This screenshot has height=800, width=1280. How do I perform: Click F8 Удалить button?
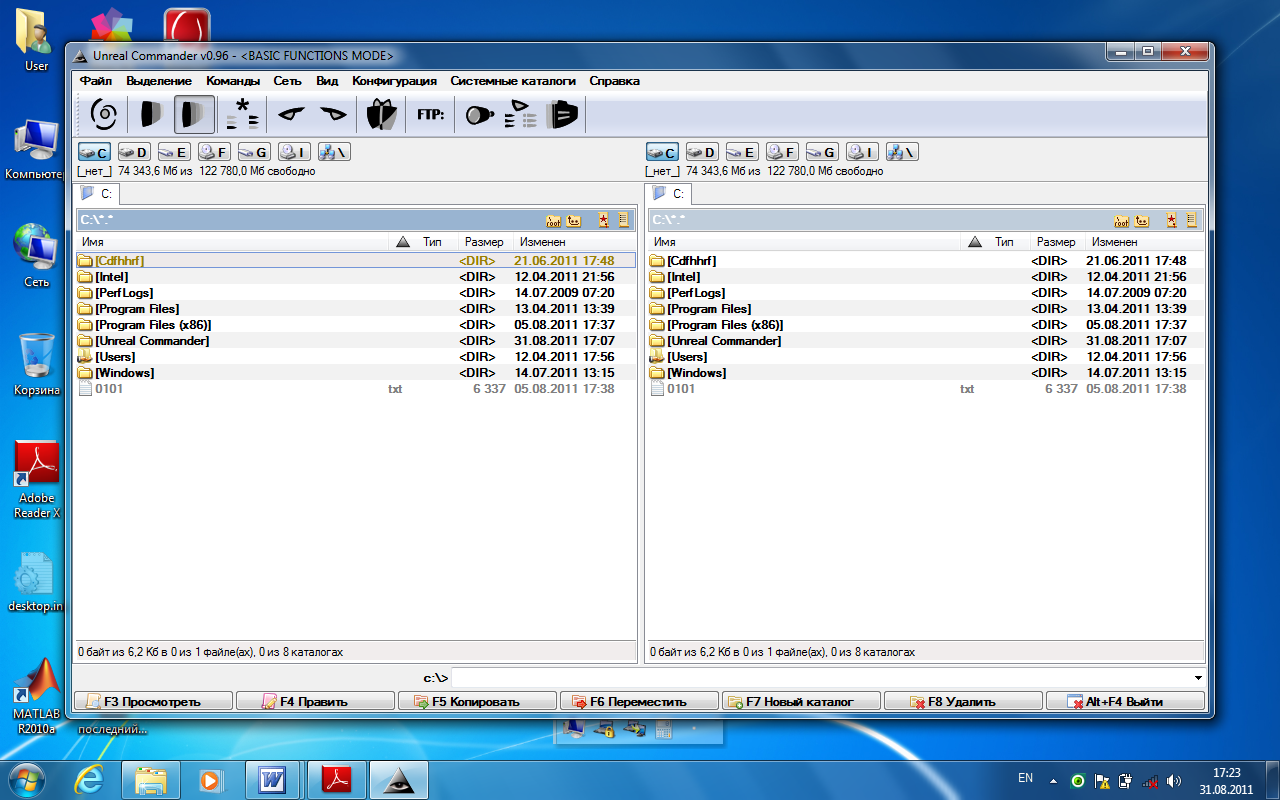(x=963, y=701)
